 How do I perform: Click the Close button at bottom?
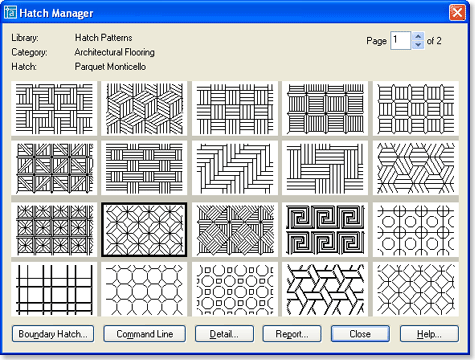tap(360, 334)
